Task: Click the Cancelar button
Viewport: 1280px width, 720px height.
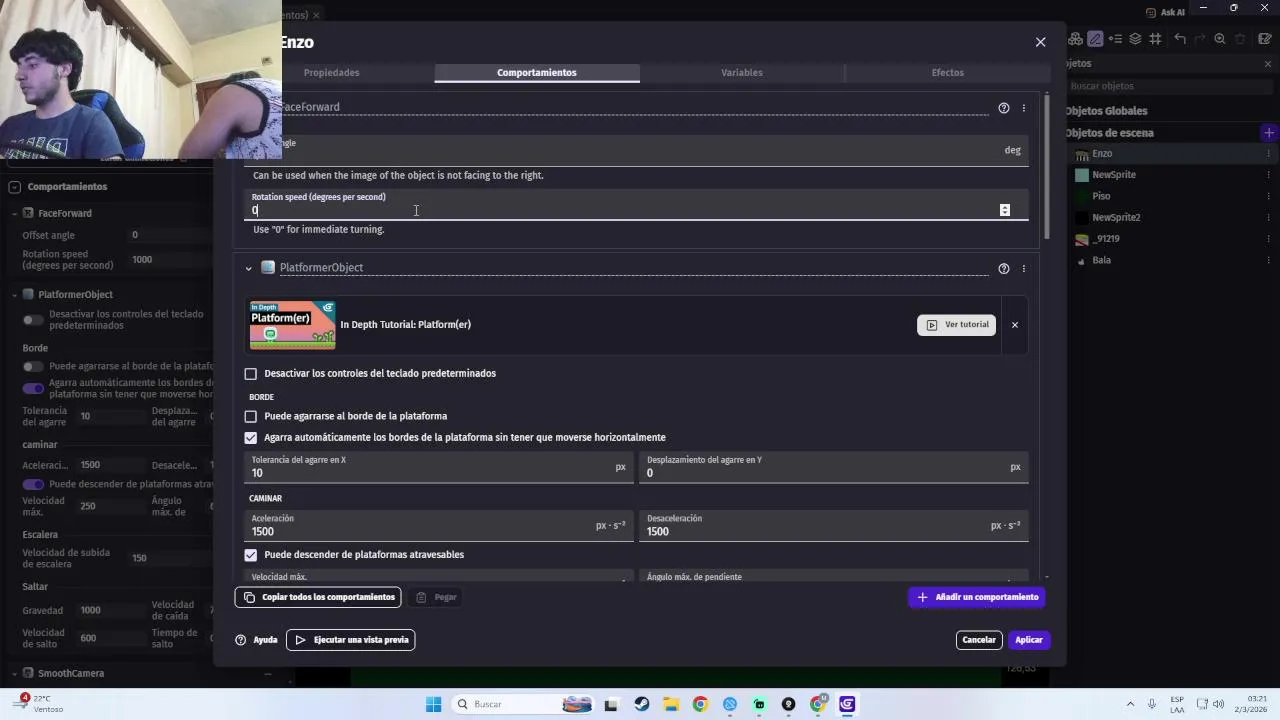Action: tap(979, 640)
